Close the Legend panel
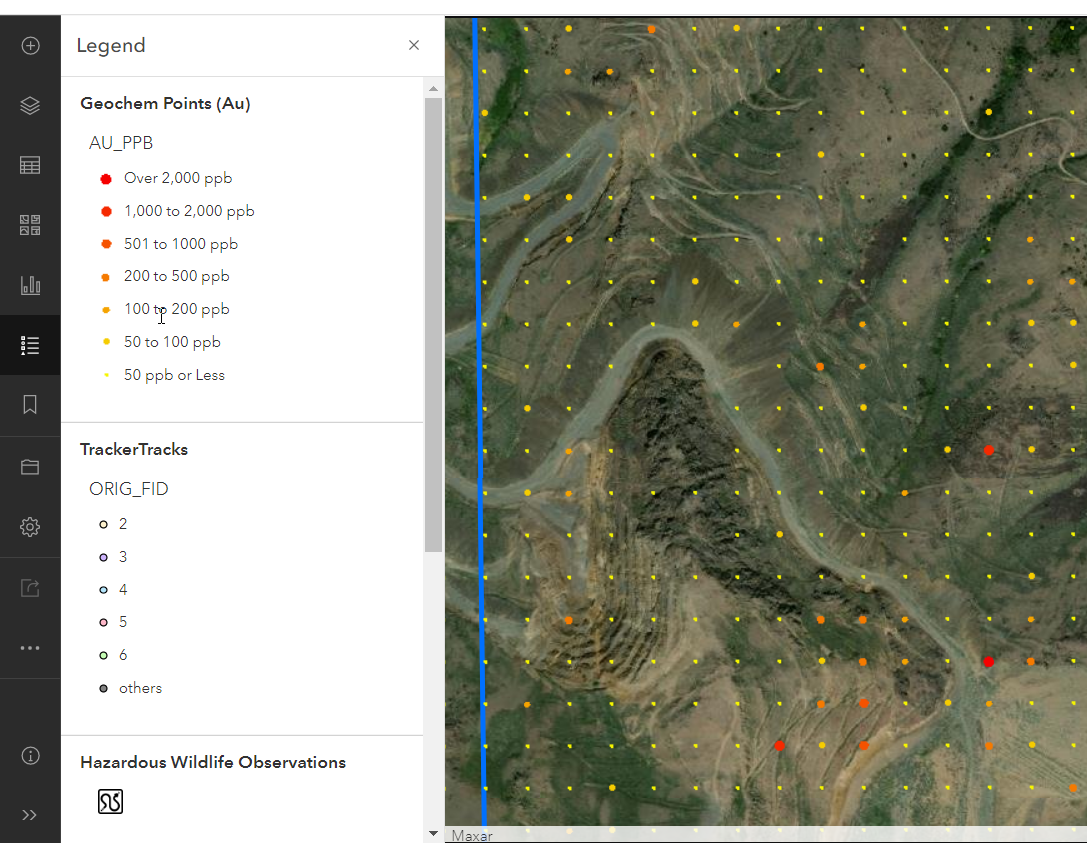The image size is (1087, 843). pos(414,45)
